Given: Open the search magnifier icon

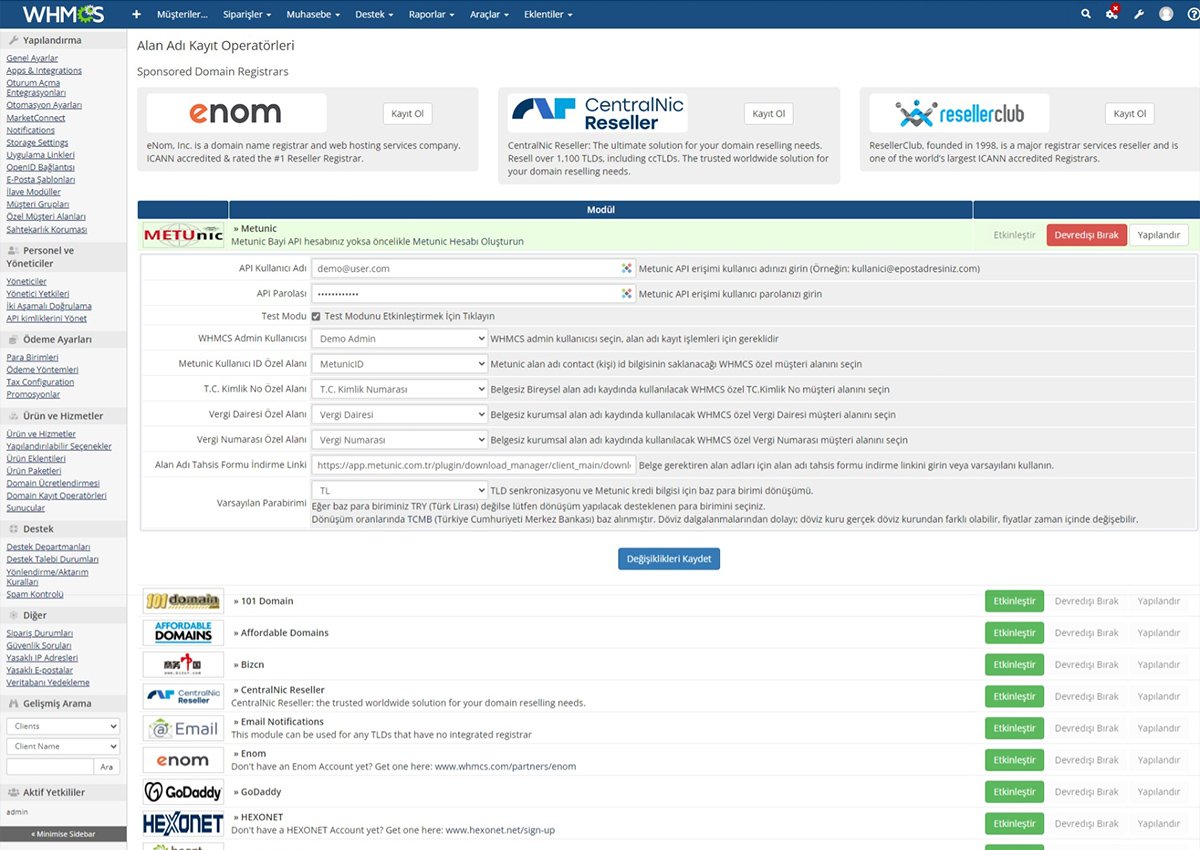Looking at the screenshot, I should pyautogui.click(x=1086, y=14).
